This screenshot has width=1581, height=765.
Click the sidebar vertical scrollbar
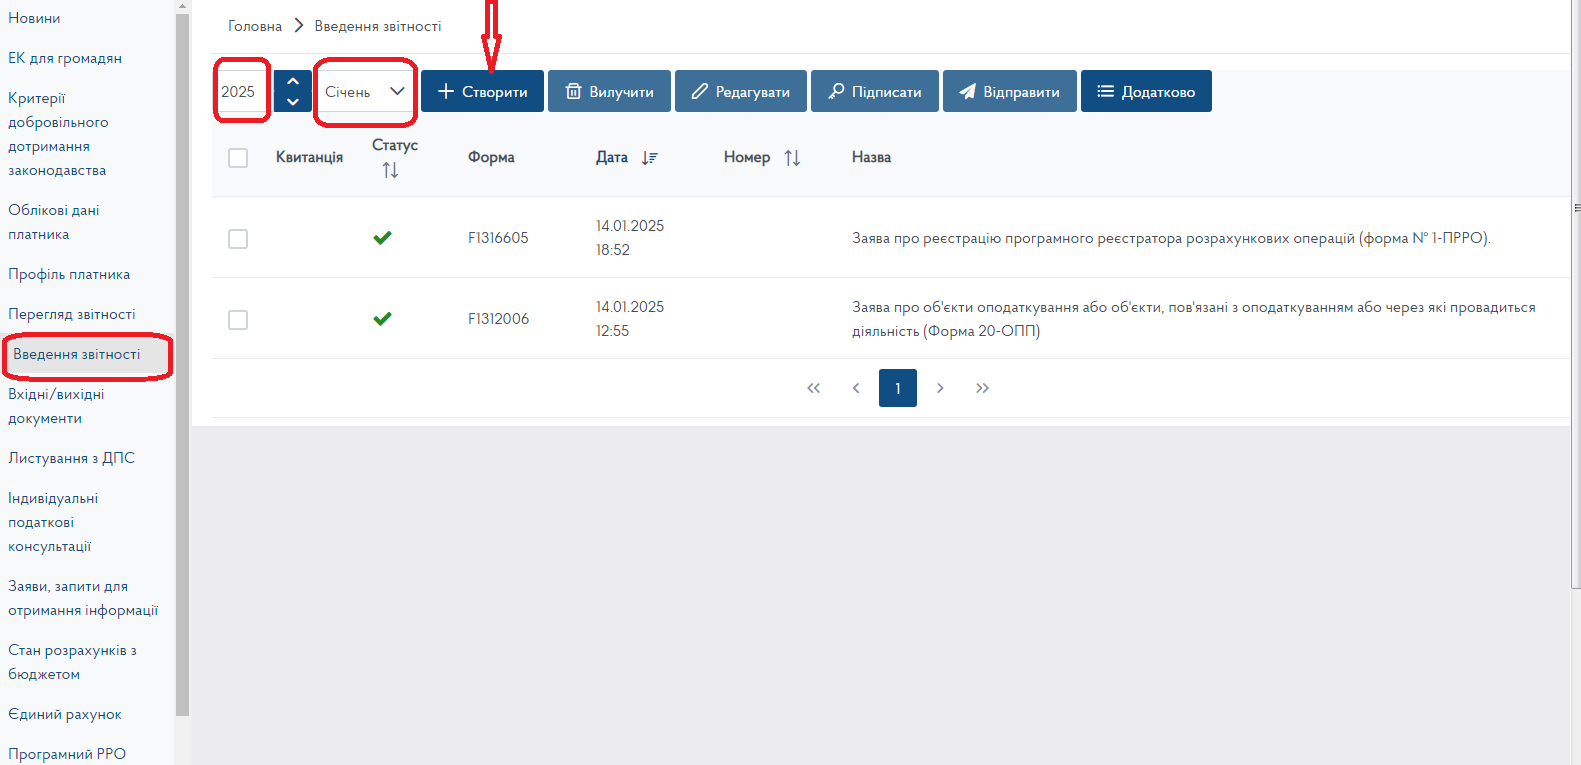[x=182, y=360]
